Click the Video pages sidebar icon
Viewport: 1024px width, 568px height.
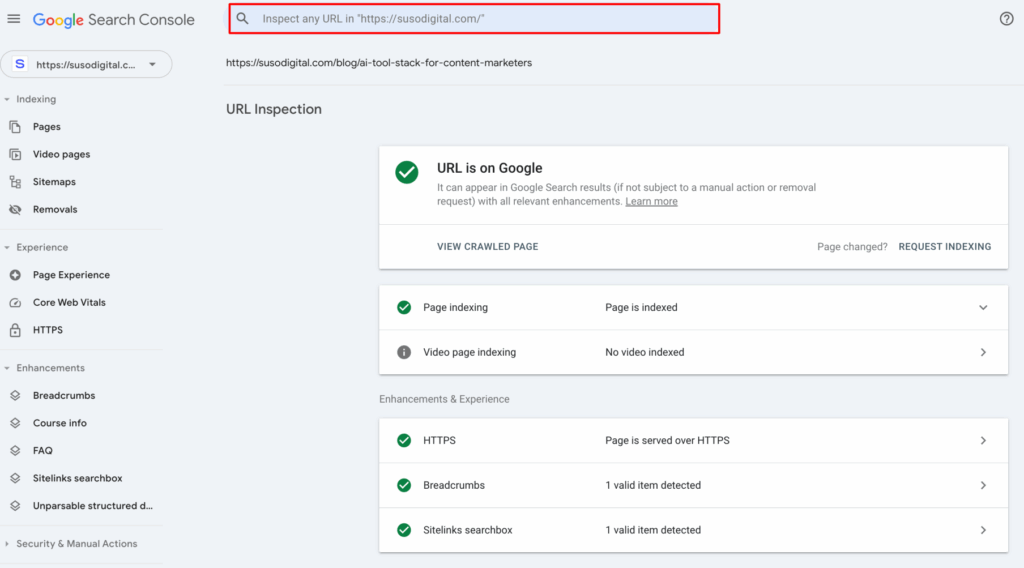15,154
